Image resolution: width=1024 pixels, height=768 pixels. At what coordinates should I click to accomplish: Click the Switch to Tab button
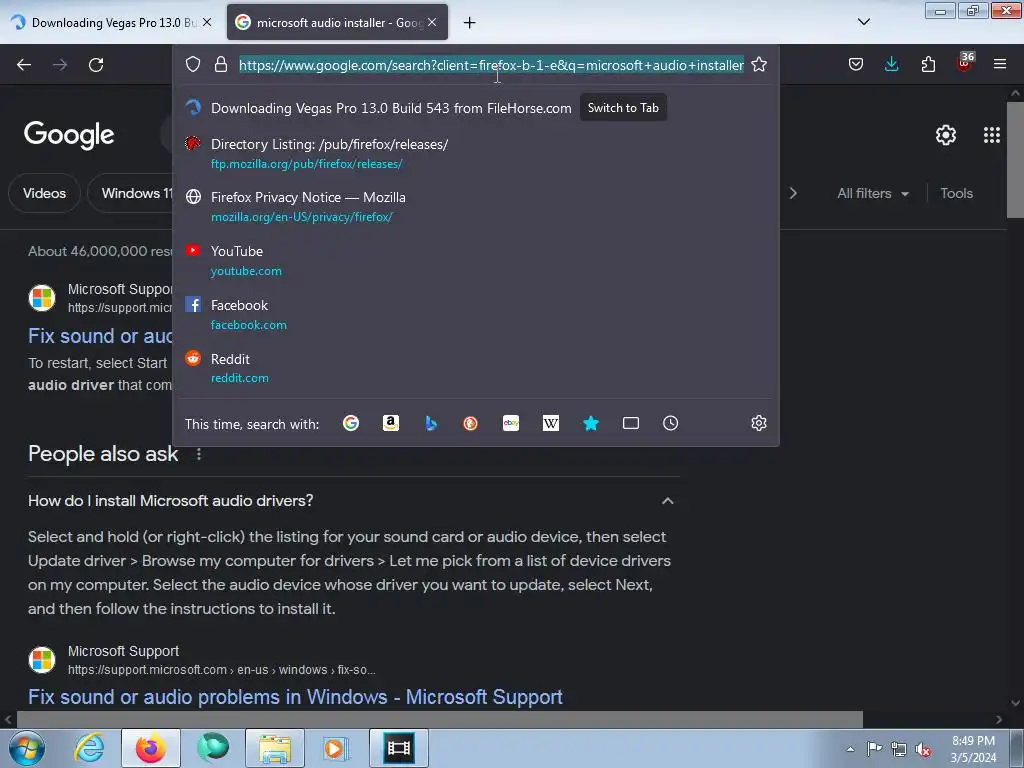coord(623,108)
